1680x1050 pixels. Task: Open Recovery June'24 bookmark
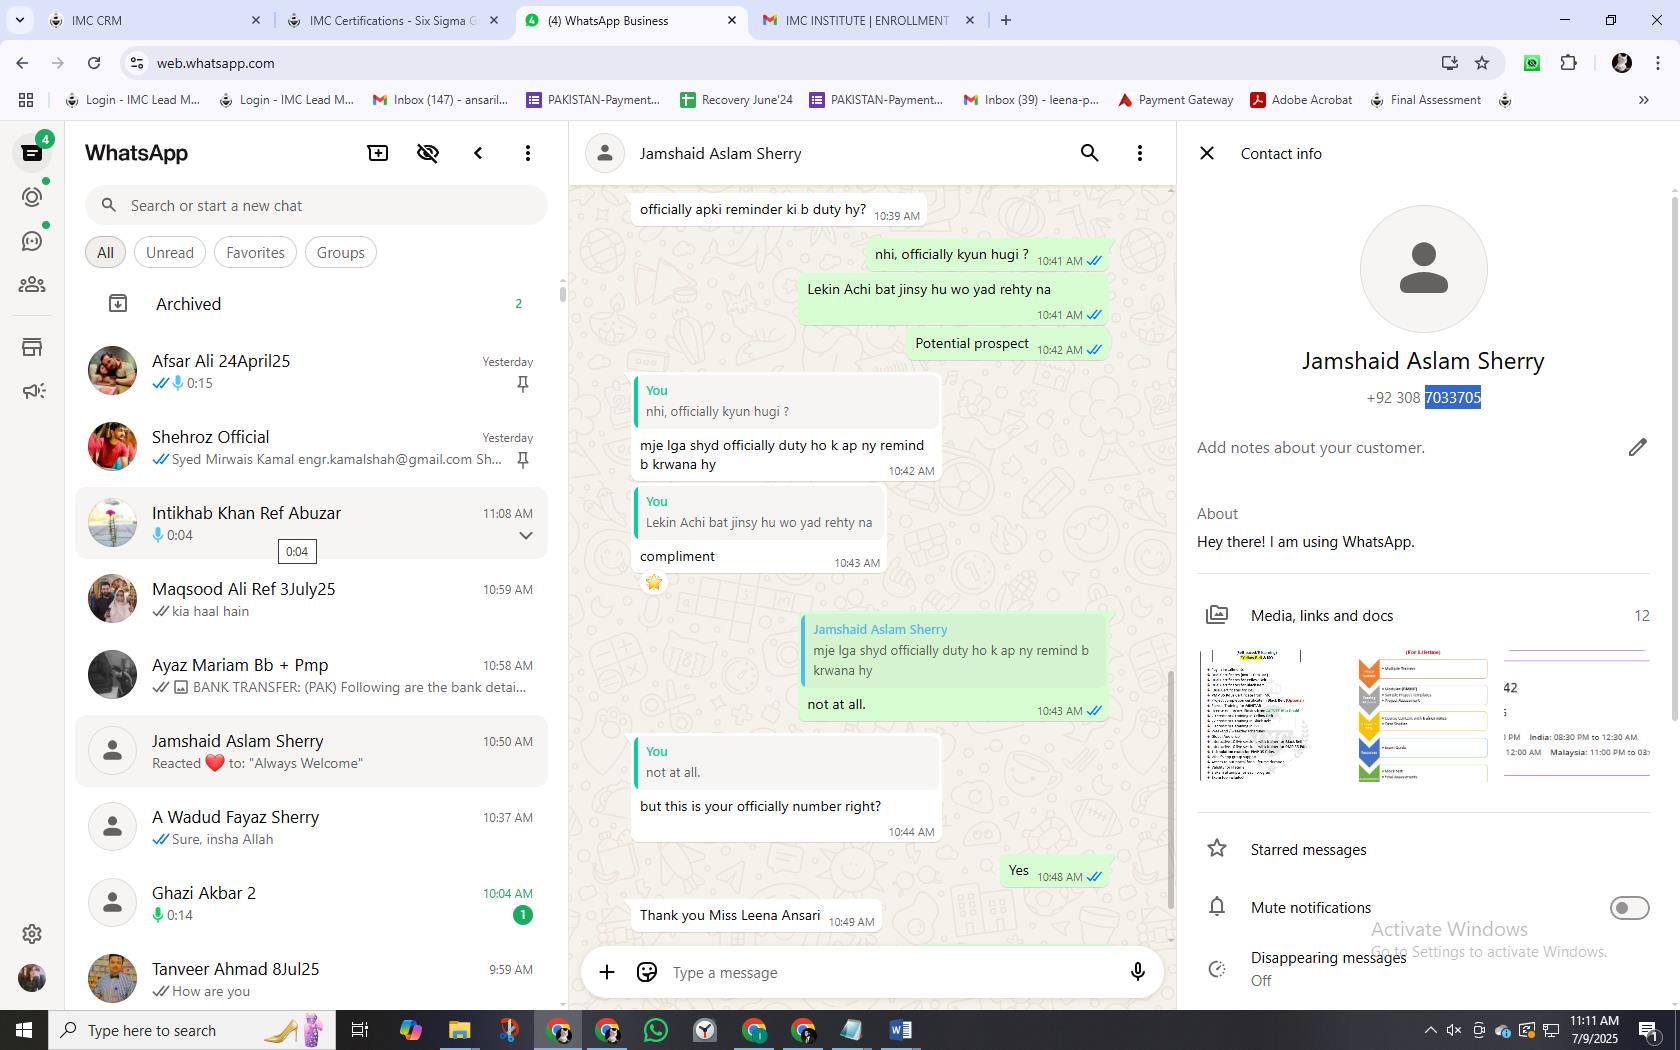(737, 100)
